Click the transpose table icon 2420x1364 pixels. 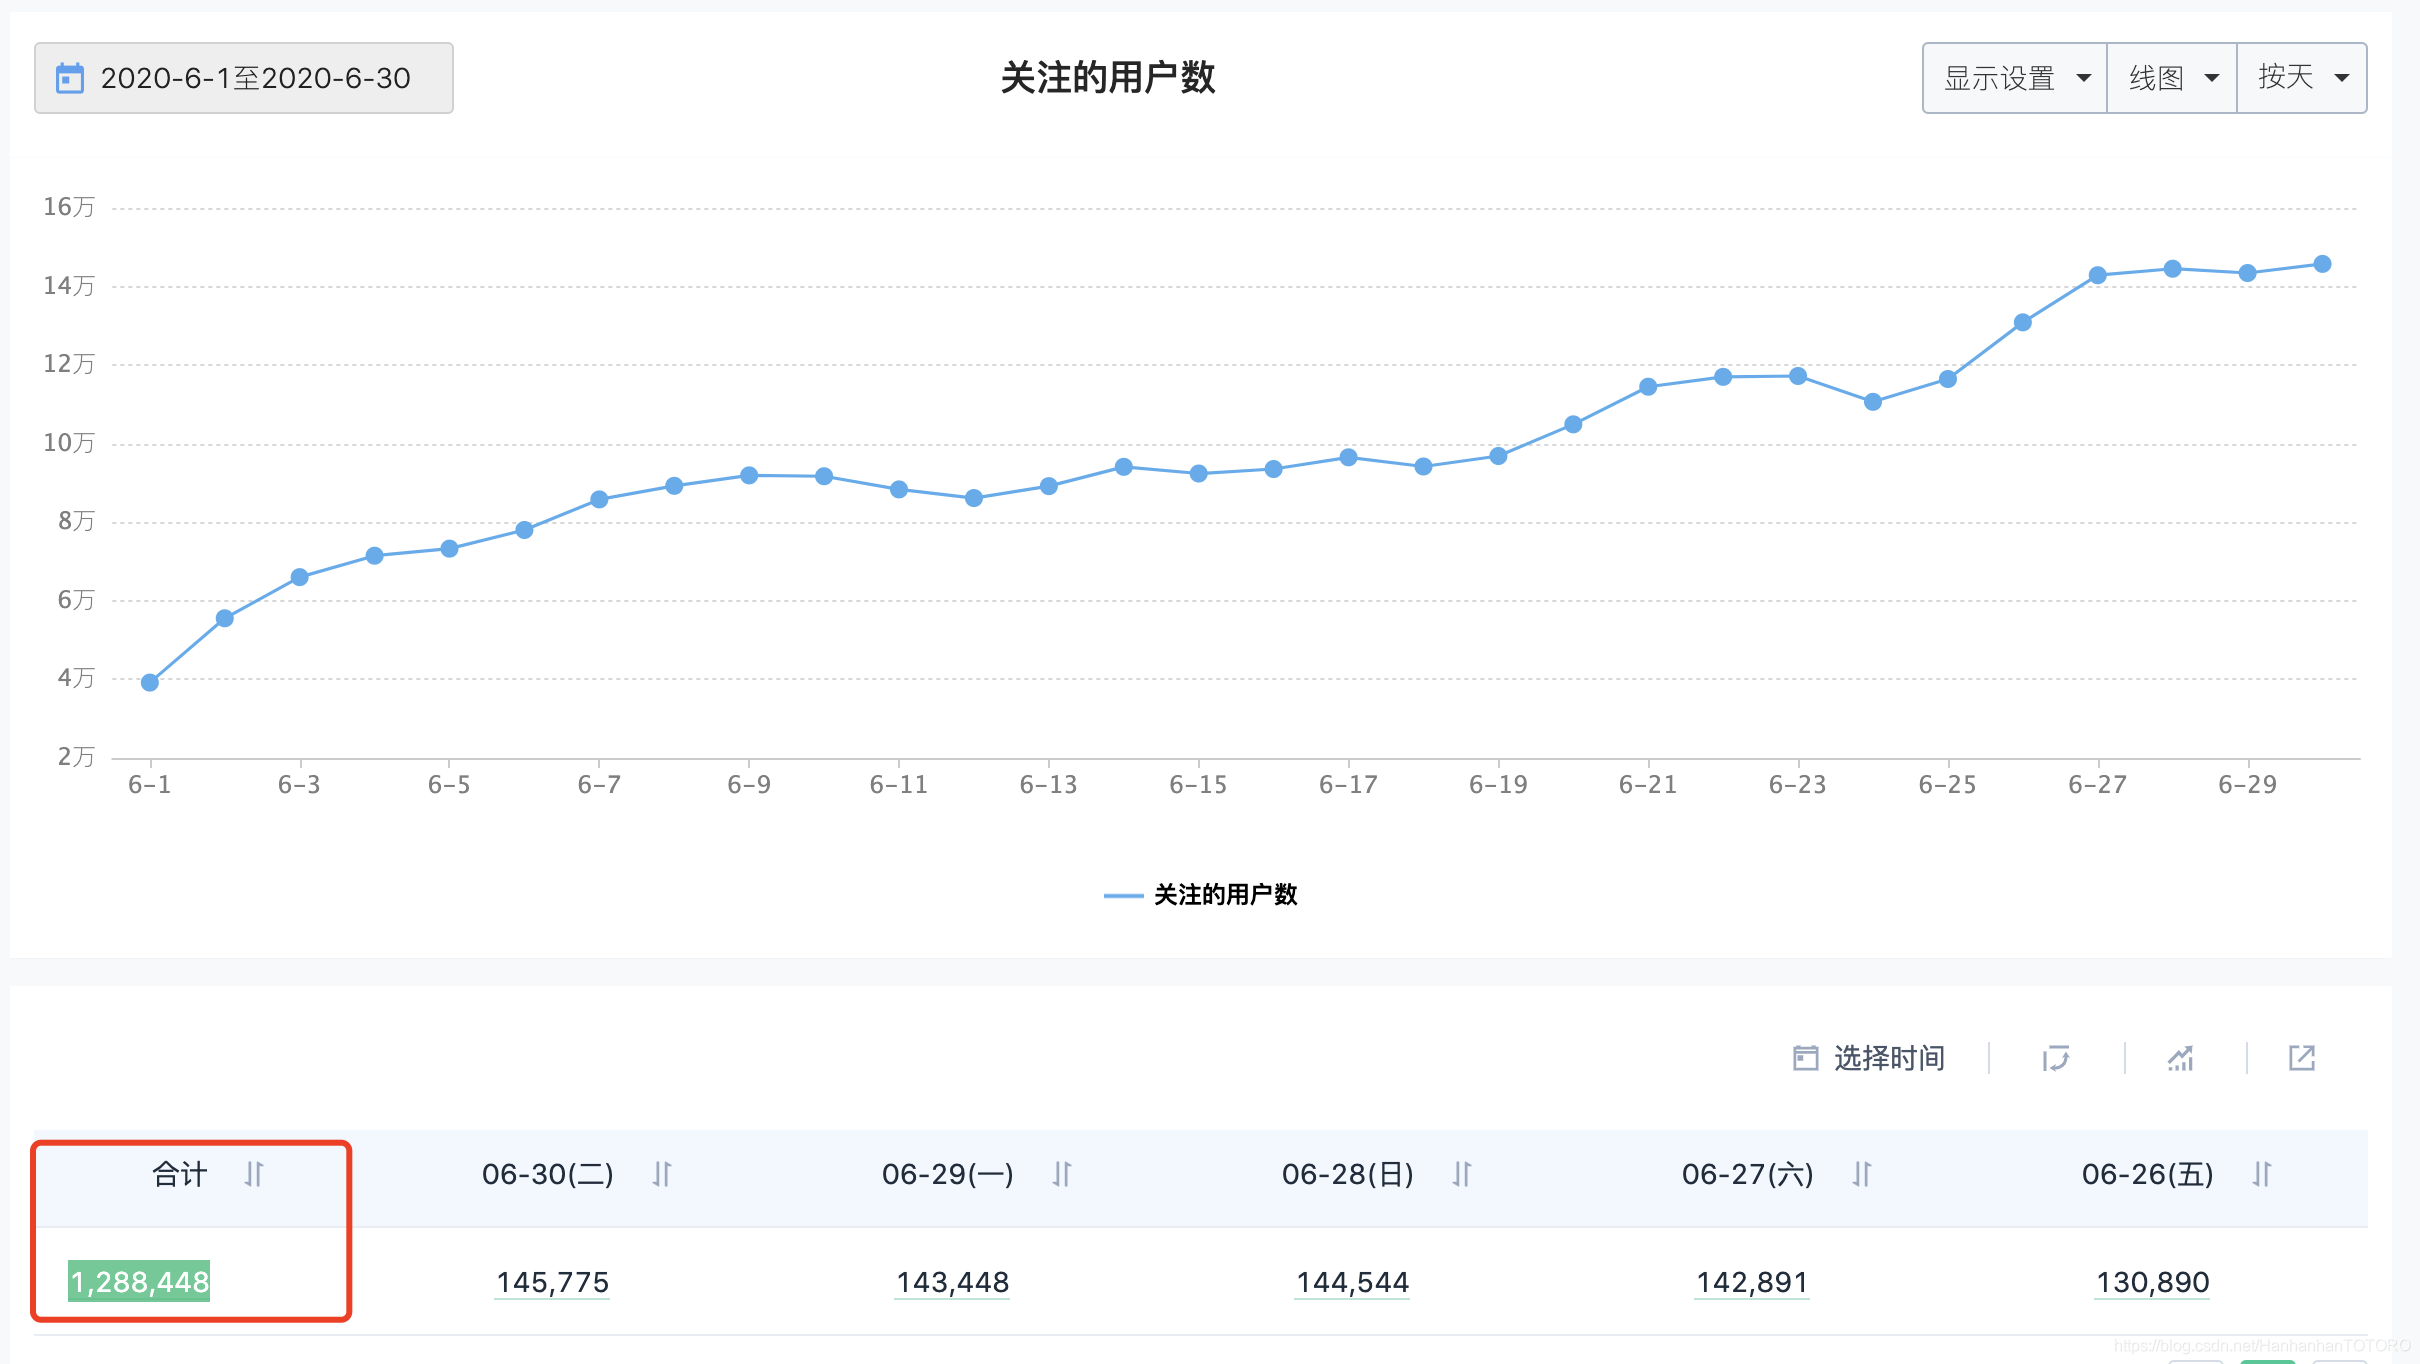(x=2056, y=1058)
